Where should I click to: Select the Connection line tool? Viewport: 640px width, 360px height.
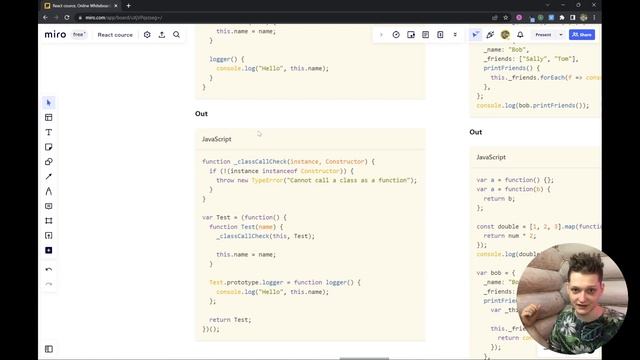[x=49, y=176]
